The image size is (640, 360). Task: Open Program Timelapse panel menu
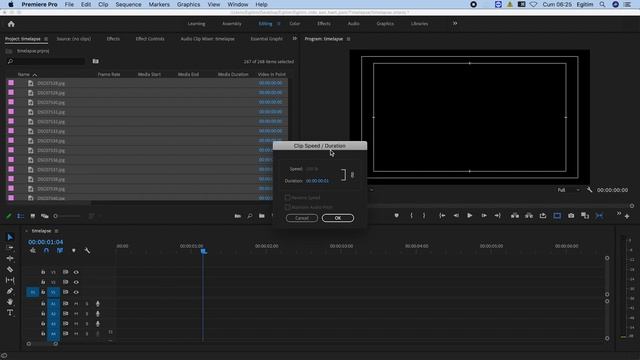pyautogui.click(x=348, y=39)
